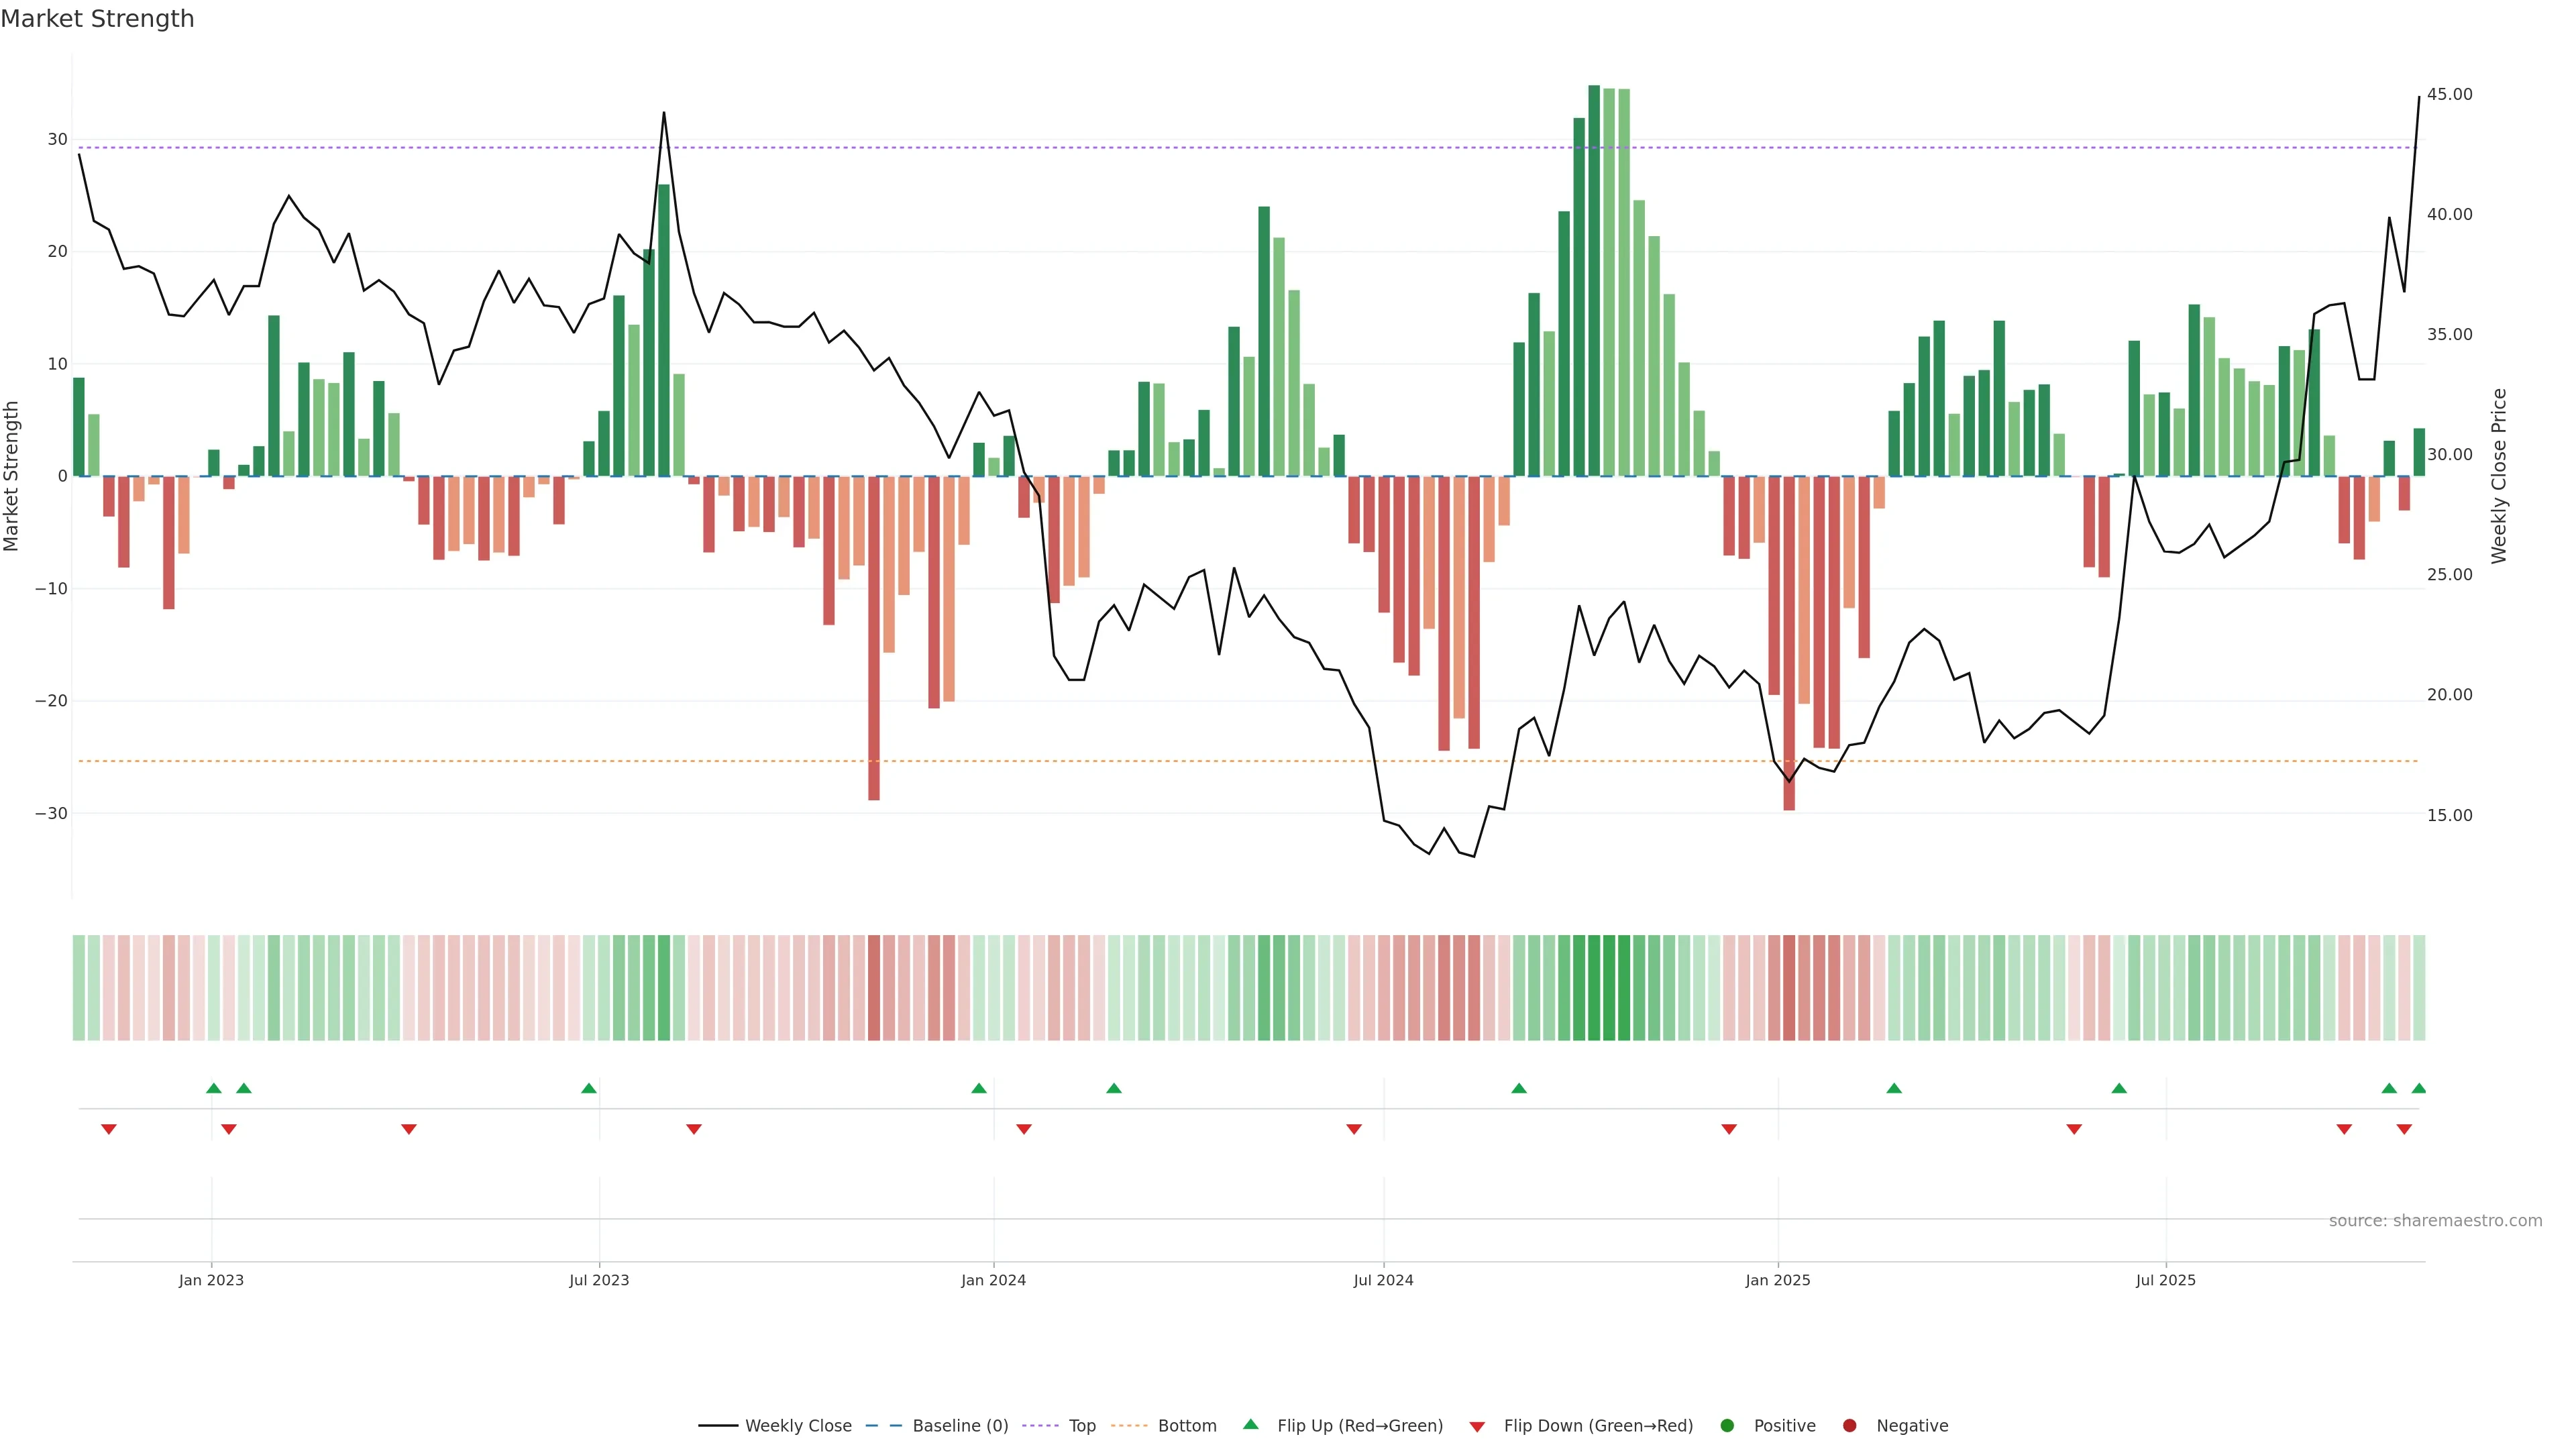Click the last red flip-down marker

(x=2404, y=1129)
